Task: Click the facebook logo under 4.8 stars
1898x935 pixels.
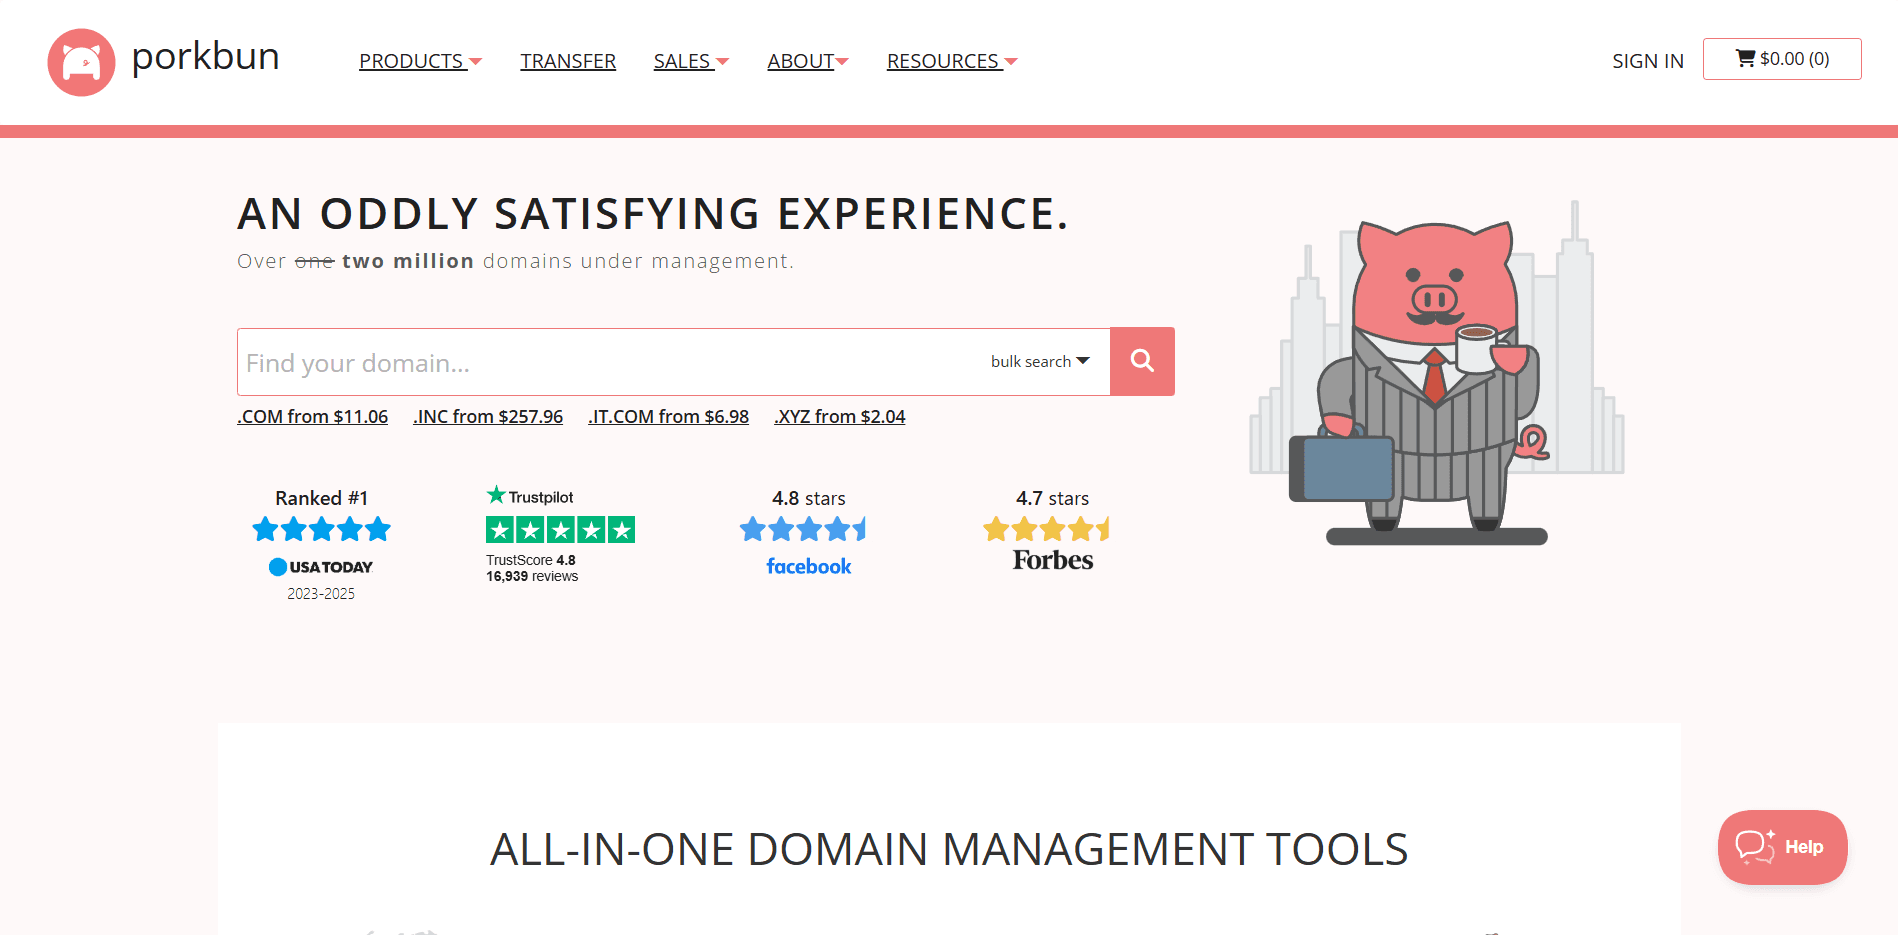Action: point(809,566)
